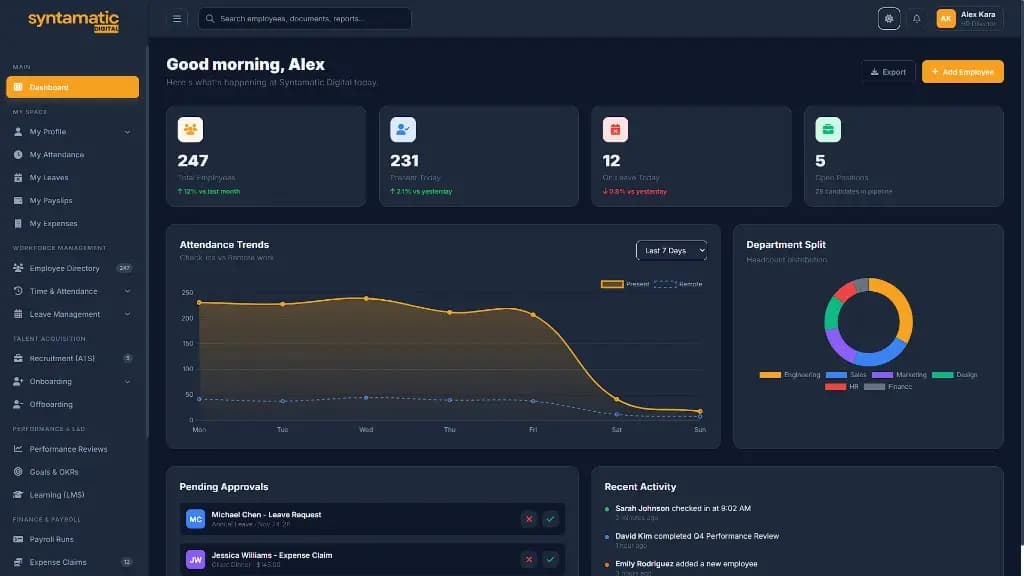This screenshot has width=1024, height=576.
Task: Expand Time & Attendance submenu
Action: [127, 291]
